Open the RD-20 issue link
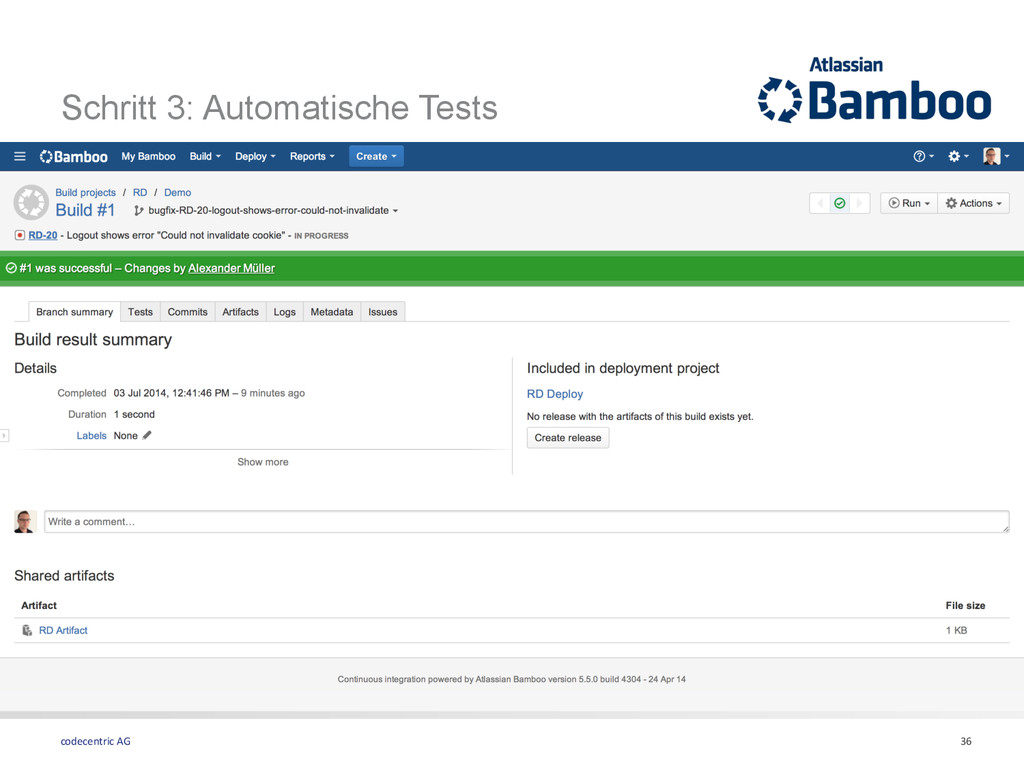 click(x=43, y=235)
